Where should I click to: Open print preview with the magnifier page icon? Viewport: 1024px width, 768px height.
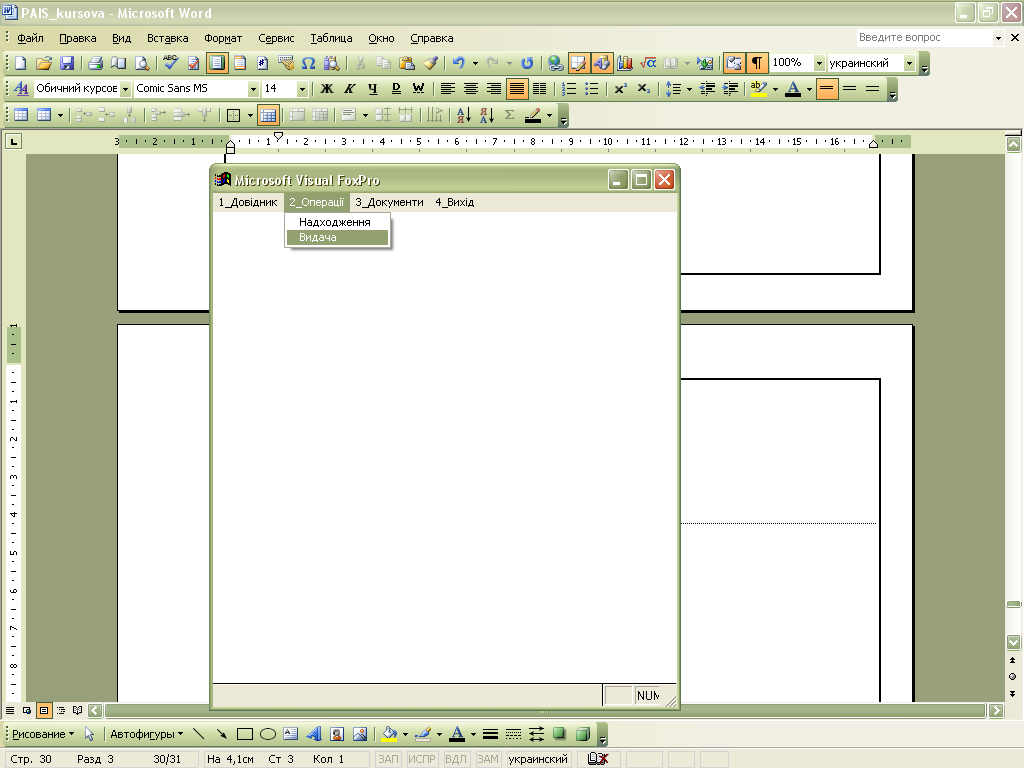141,63
